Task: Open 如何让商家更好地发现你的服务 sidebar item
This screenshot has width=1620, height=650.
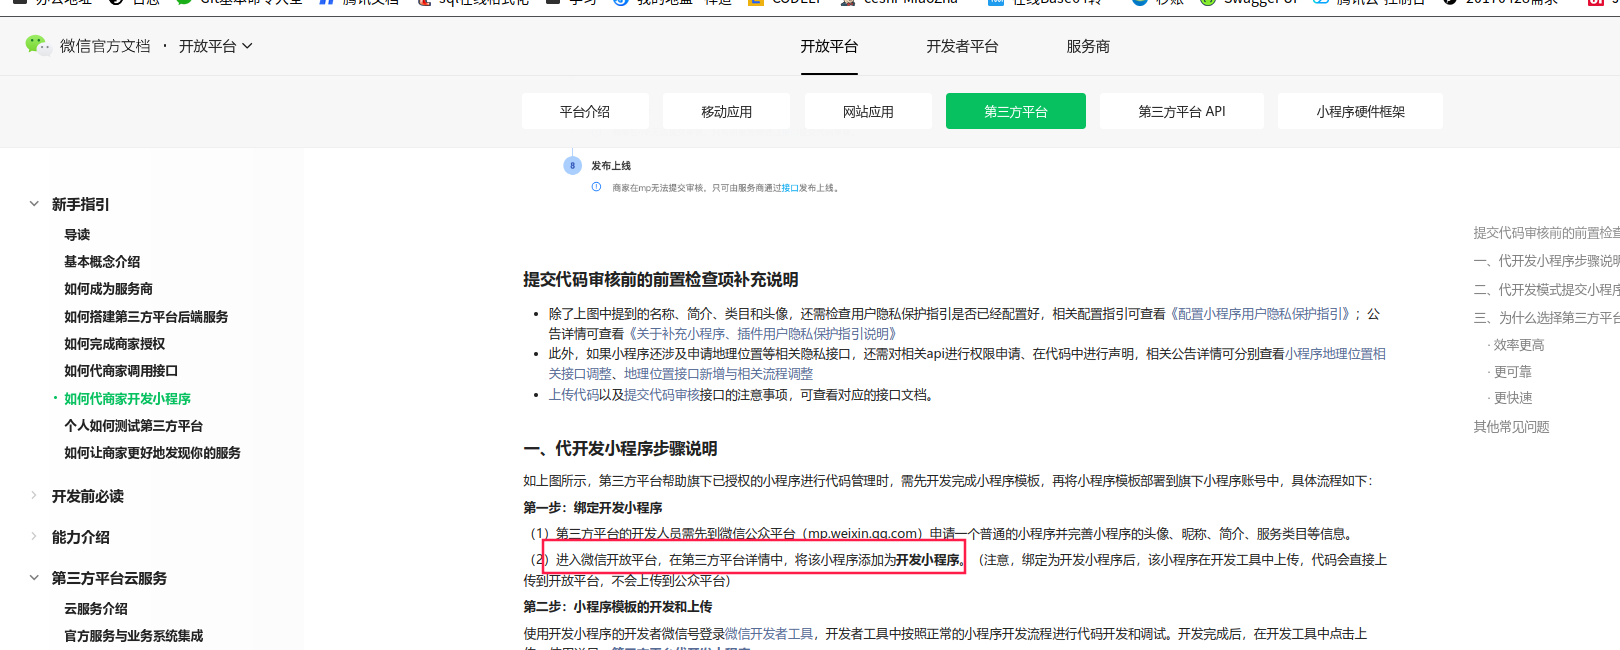Action: click(x=152, y=453)
